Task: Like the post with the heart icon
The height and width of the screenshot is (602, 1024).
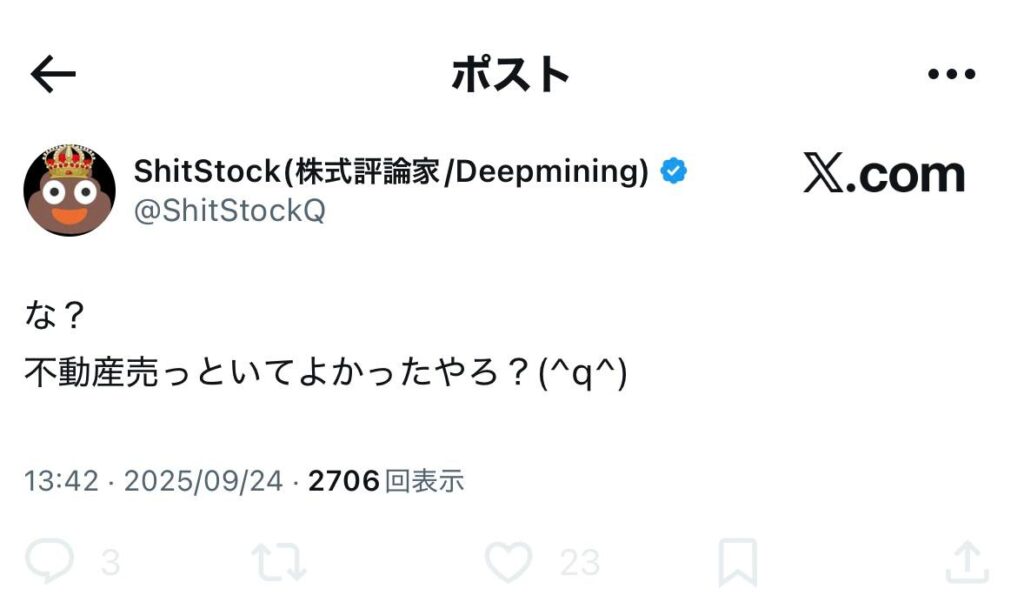Action: tap(509, 563)
